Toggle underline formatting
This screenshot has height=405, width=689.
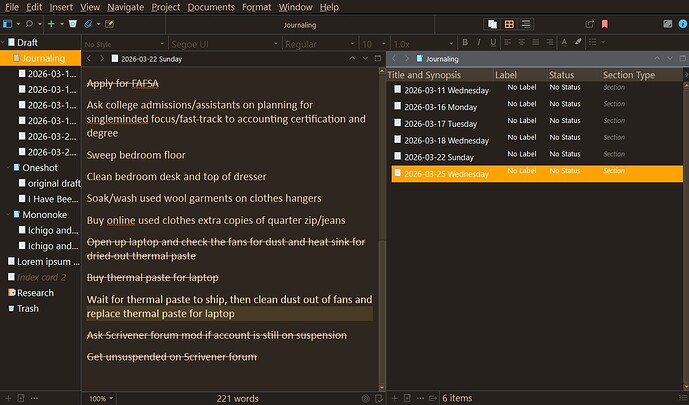(493, 42)
